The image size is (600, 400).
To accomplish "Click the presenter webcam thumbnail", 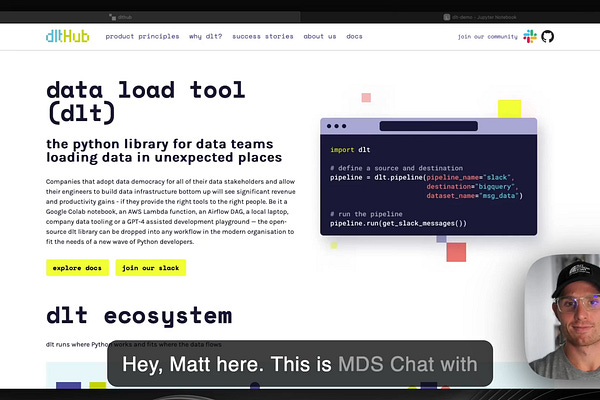I will [x=562, y=317].
